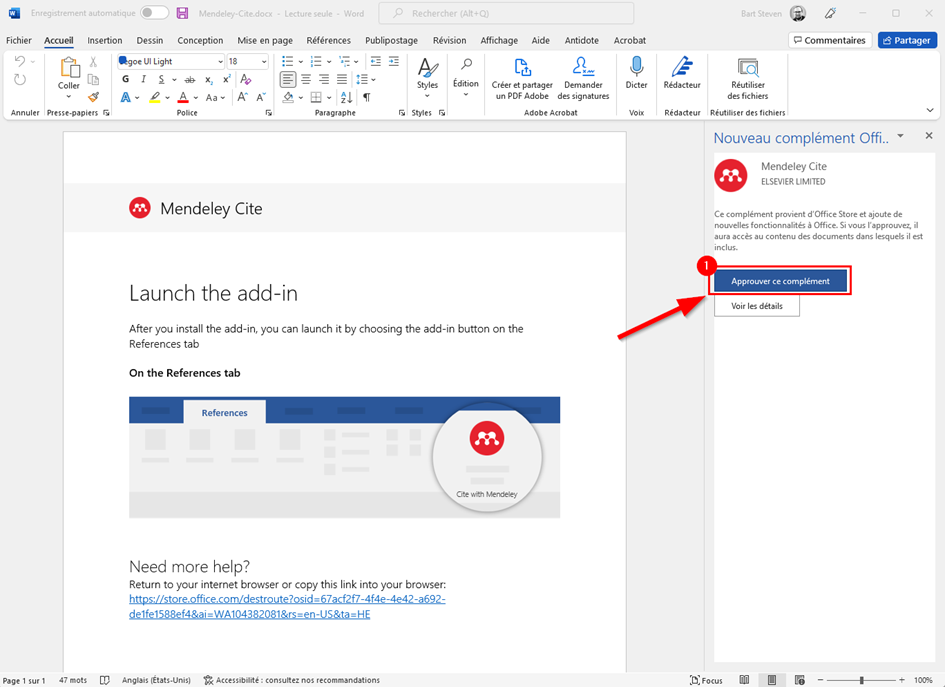
Task: Switch to Focus mode in status bar
Action: click(706, 680)
